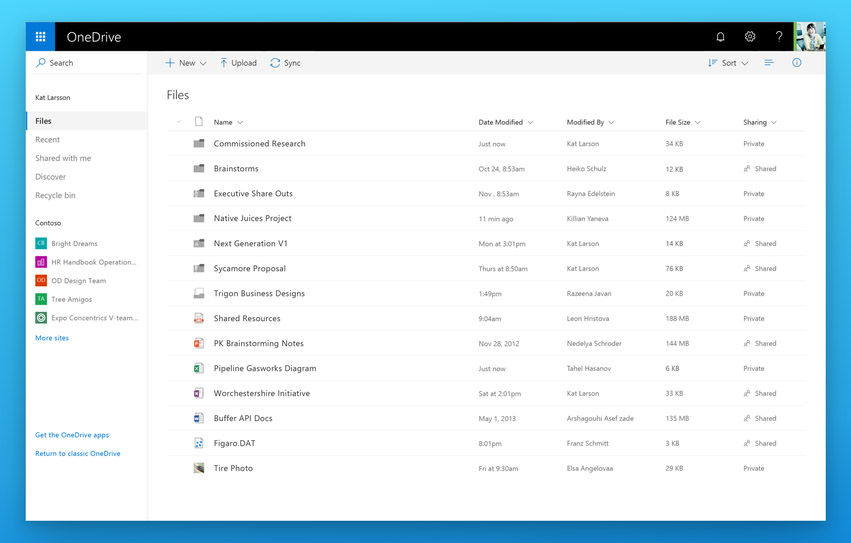Click the Buffer API Docs Word icon
Viewport: 851px width, 543px height.
pos(199,418)
